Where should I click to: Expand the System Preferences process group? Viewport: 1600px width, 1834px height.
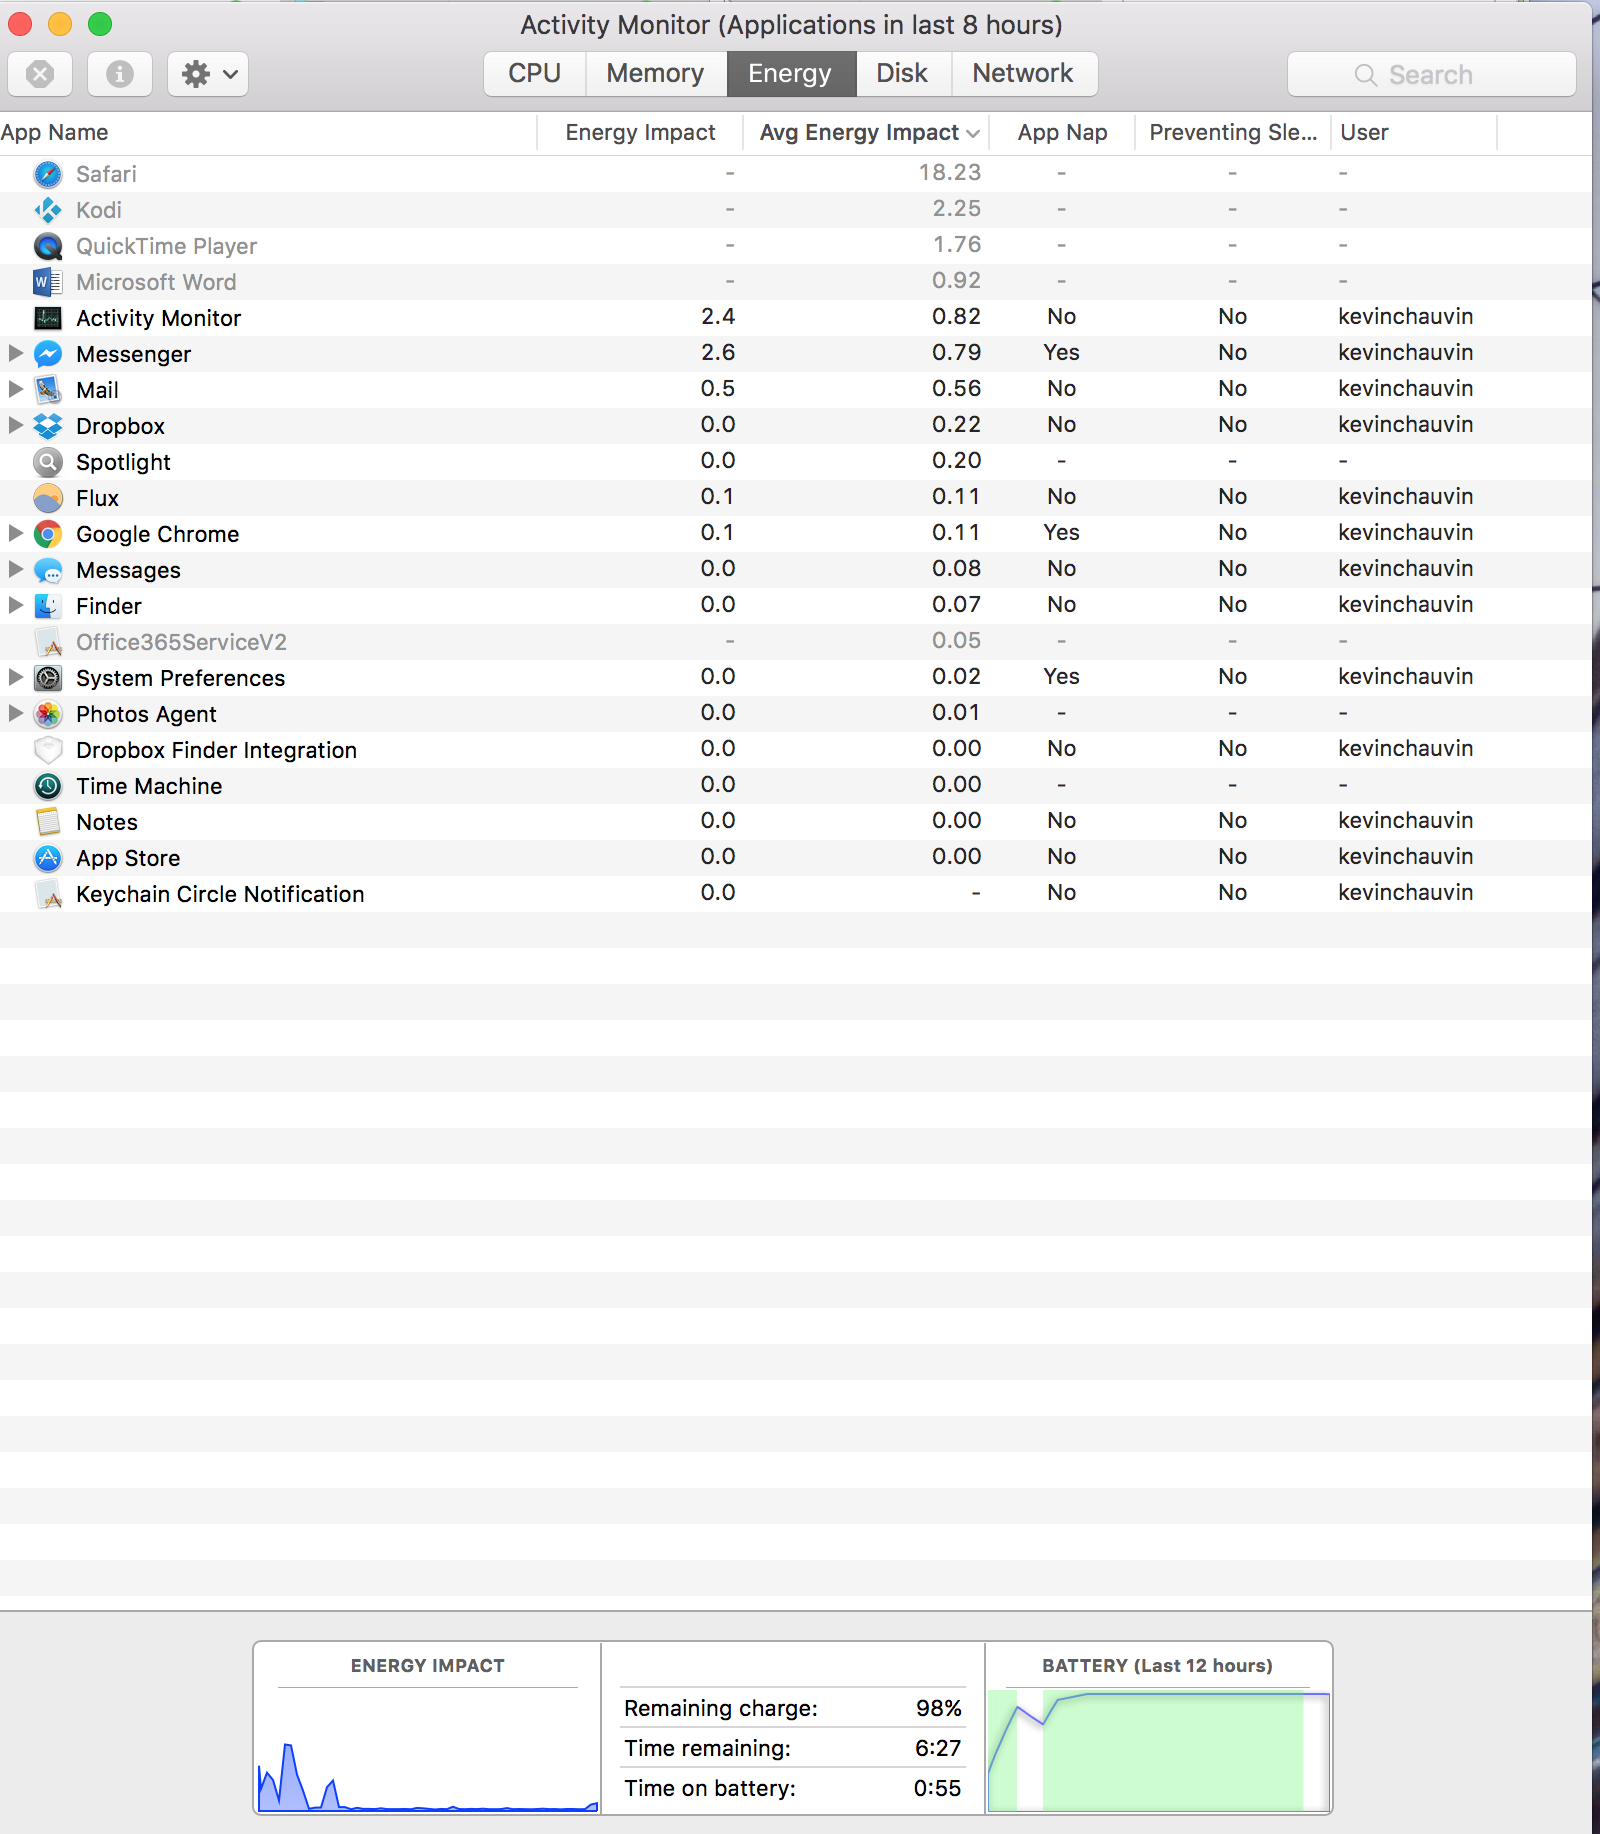tap(15, 677)
